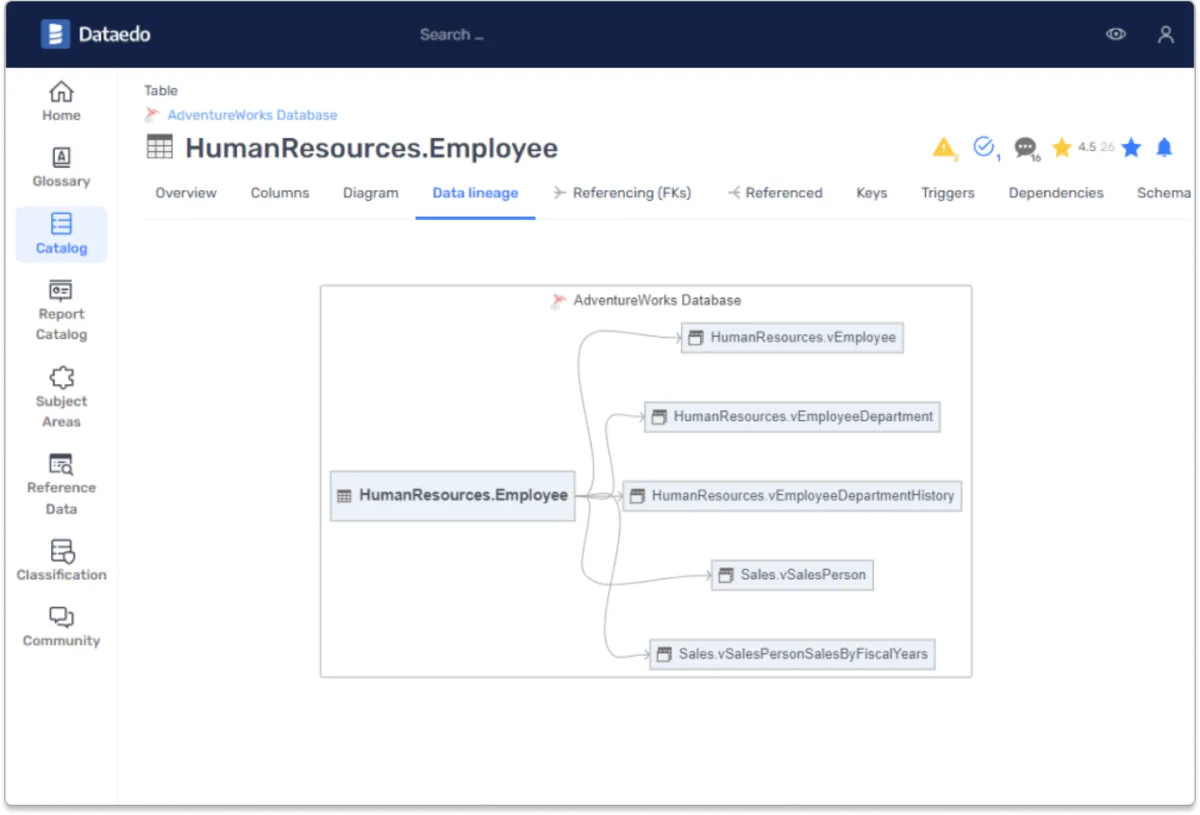Click the view icon on vEmployeeDepartmentHistory node
Image resolution: width=1200 pixels, height=815 pixels.
(638, 496)
